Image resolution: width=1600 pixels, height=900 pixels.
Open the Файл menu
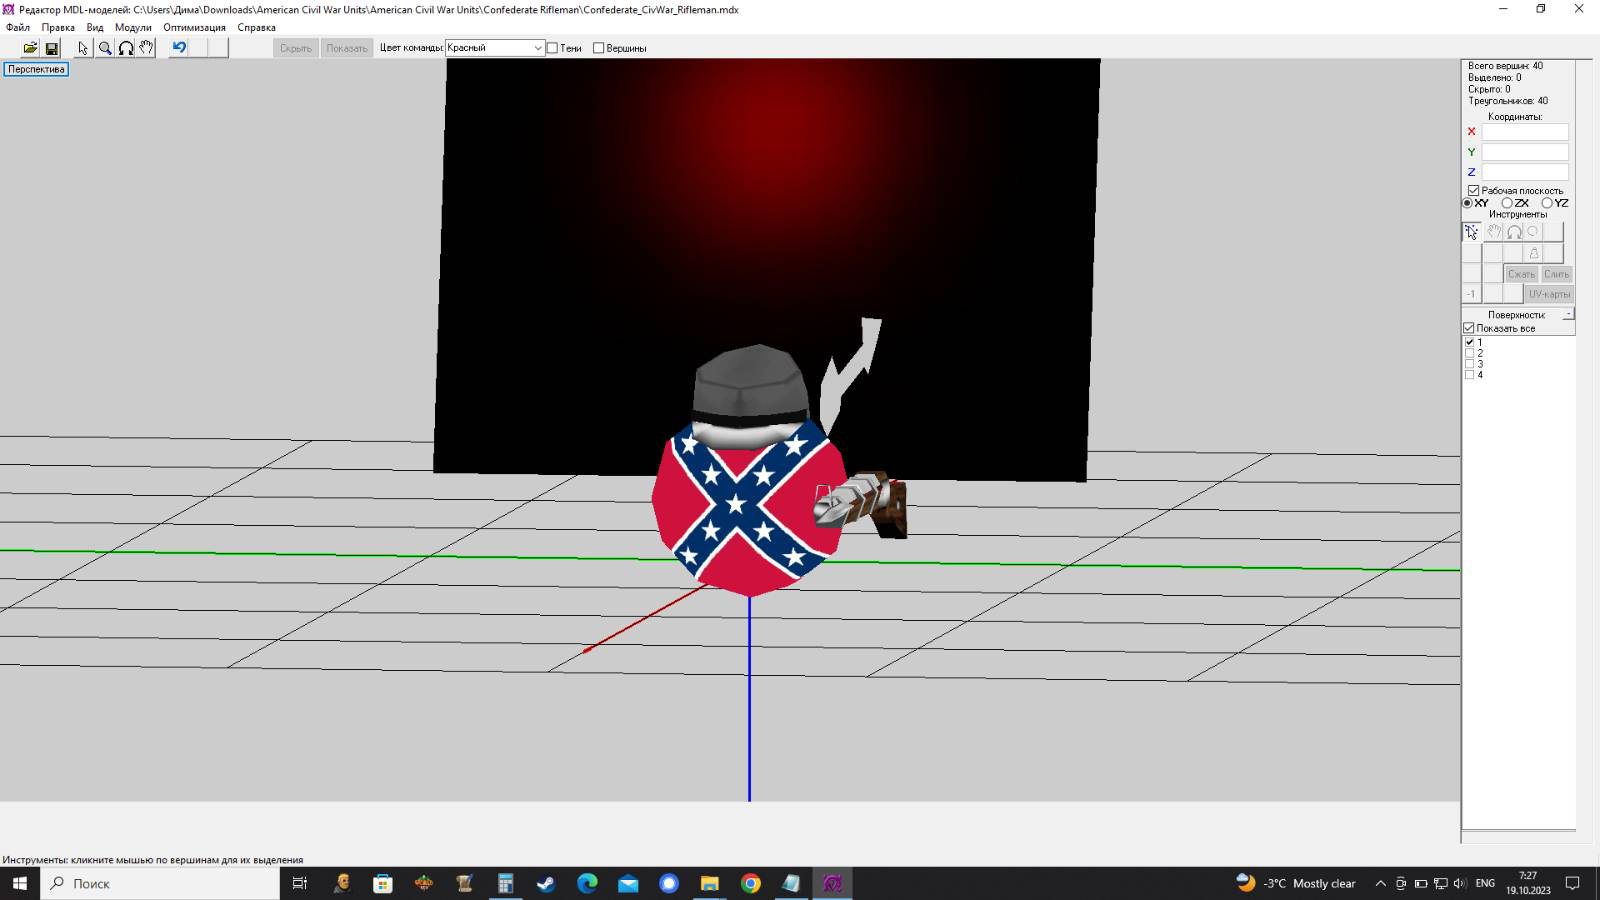[18, 28]
